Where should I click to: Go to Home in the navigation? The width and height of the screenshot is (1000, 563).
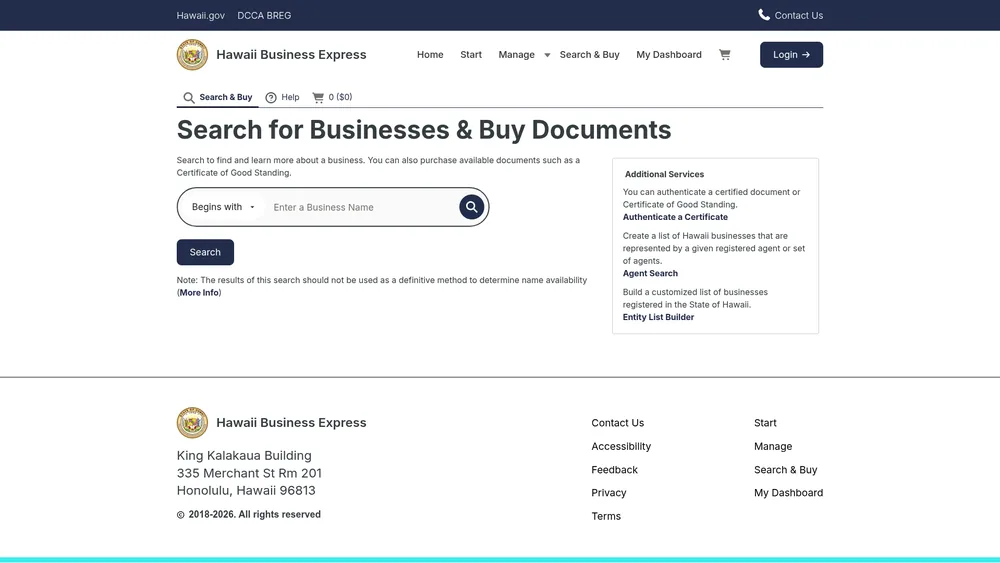430,55
